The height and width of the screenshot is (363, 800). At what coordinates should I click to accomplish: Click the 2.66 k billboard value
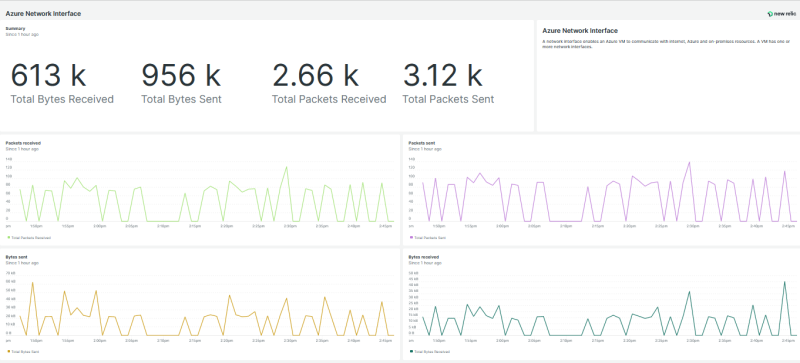[x=315, y=75]
